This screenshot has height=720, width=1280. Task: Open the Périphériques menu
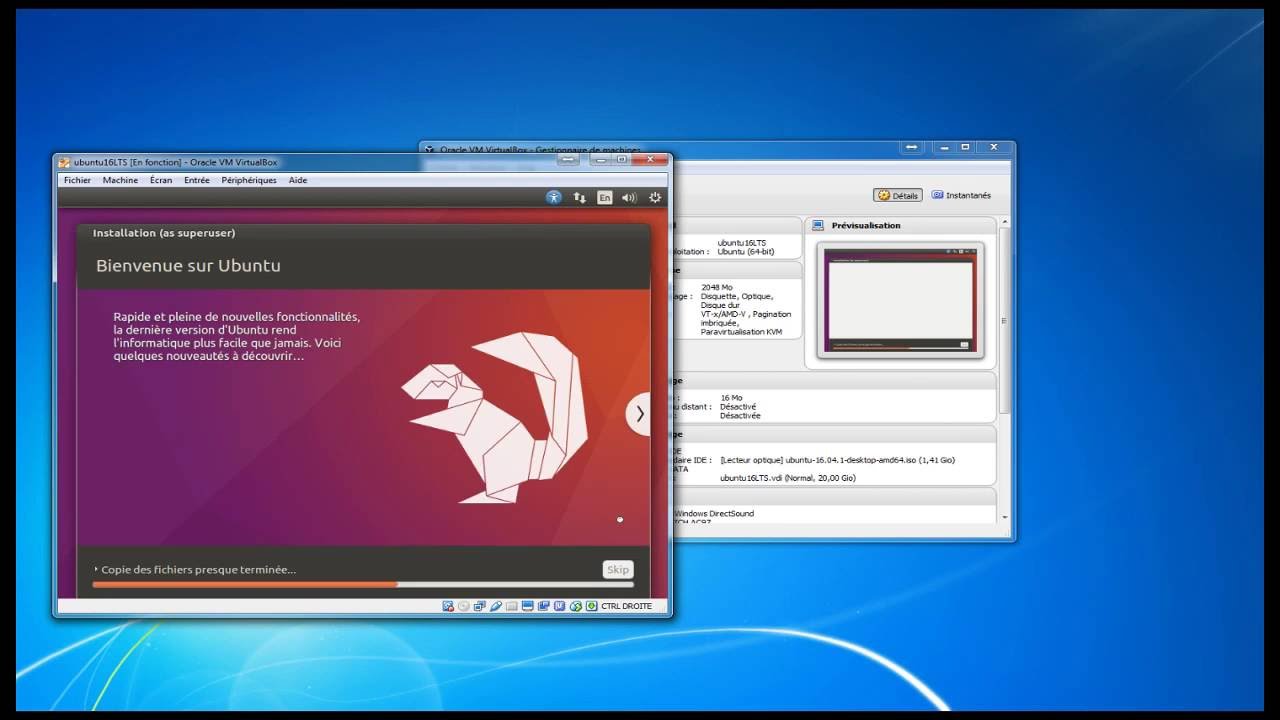249,180
